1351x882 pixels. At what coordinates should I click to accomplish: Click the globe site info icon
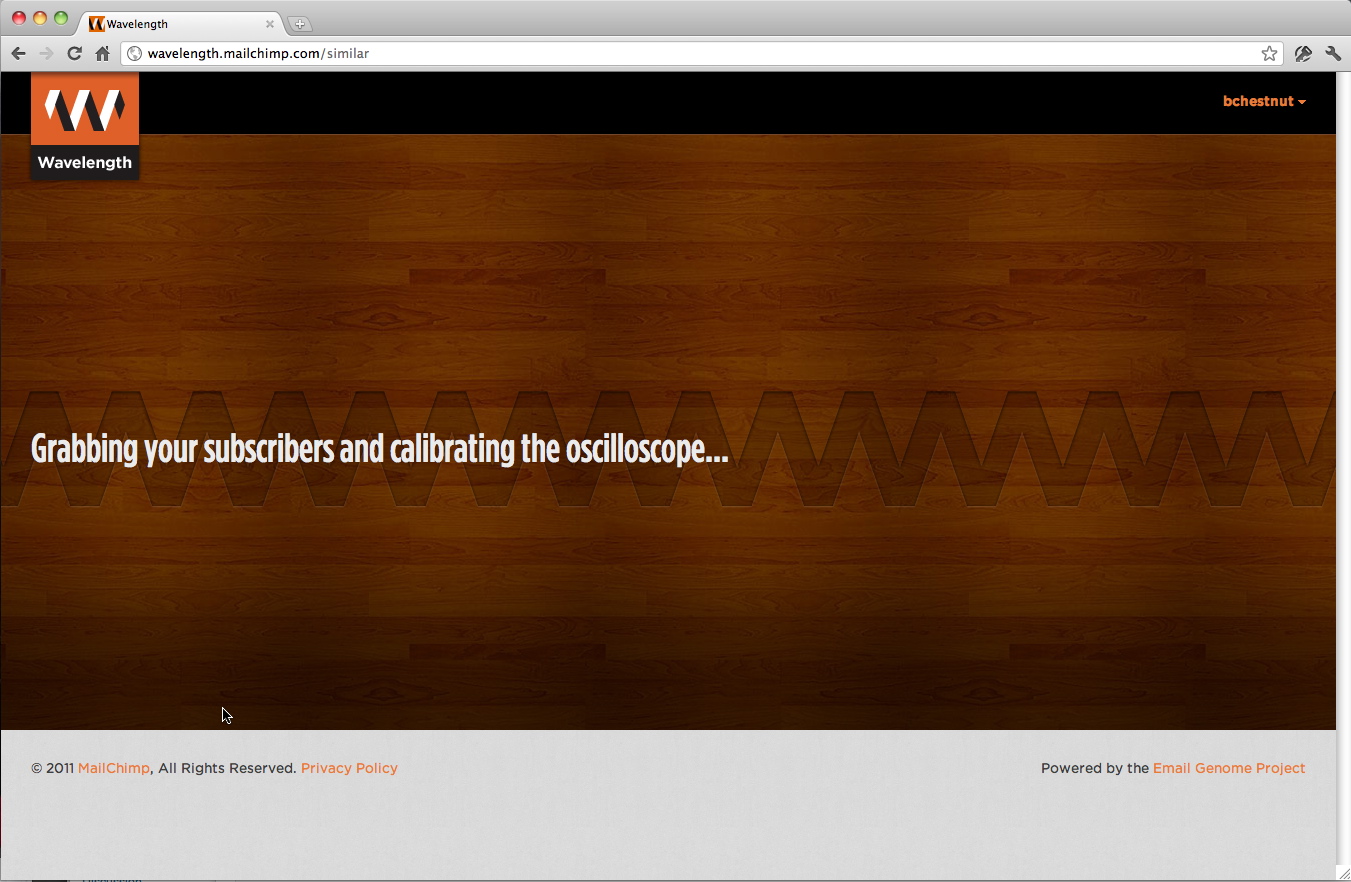tap(135, 54)
